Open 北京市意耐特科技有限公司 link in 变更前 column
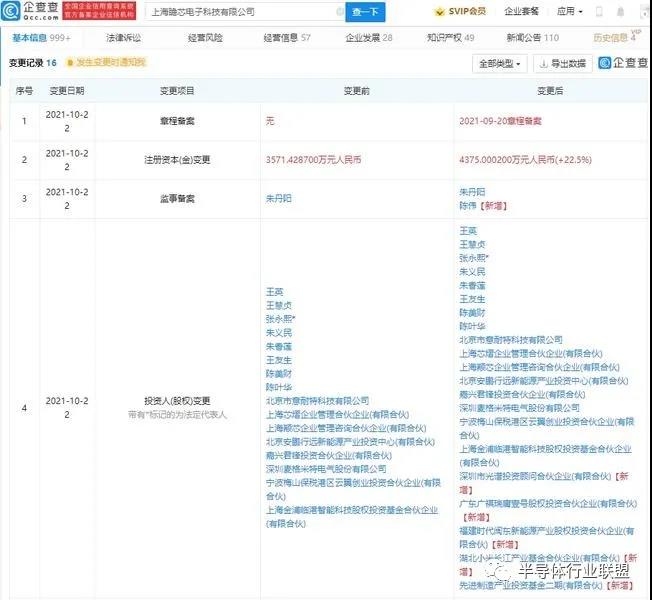Viewport: 652px width, 600px height. (x=315, y=398)
